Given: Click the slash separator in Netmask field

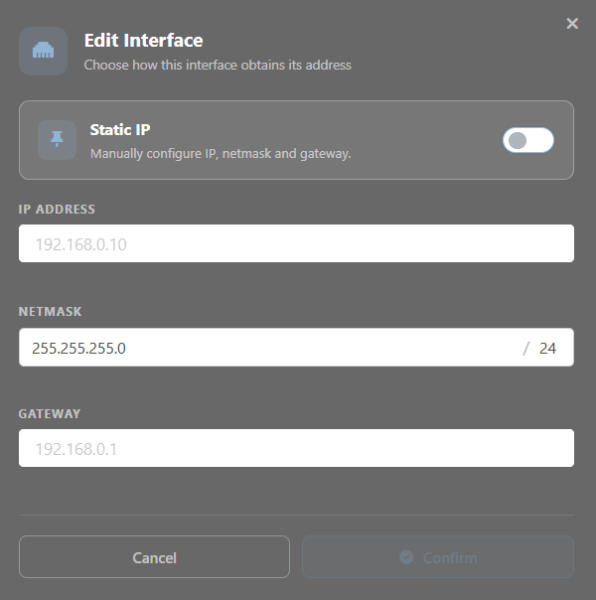Looking at the screenshot, I should click(526, 348).
